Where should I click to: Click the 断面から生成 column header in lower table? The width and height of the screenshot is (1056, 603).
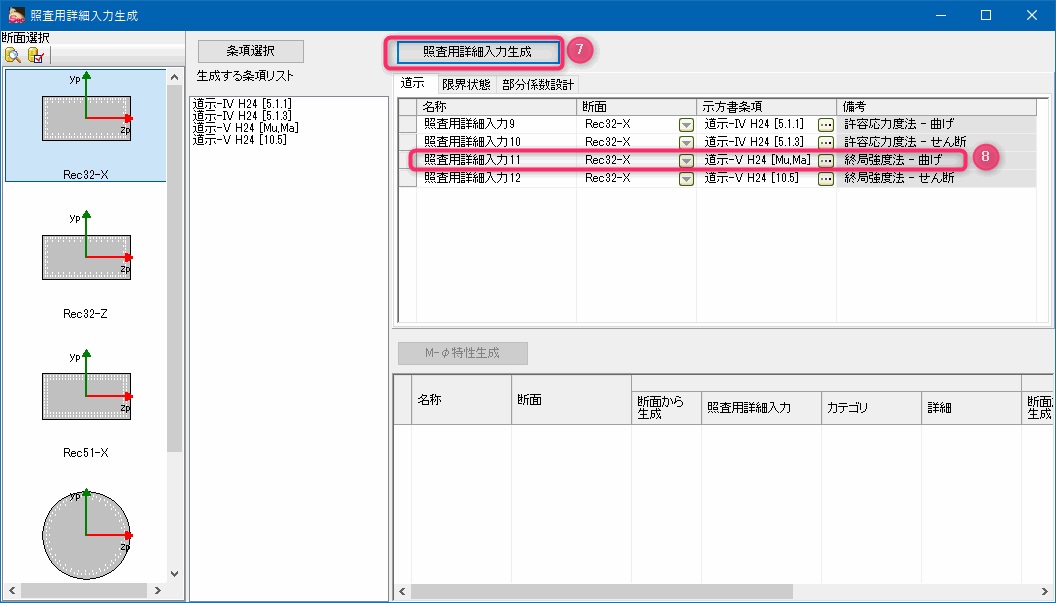coord(666,408)
